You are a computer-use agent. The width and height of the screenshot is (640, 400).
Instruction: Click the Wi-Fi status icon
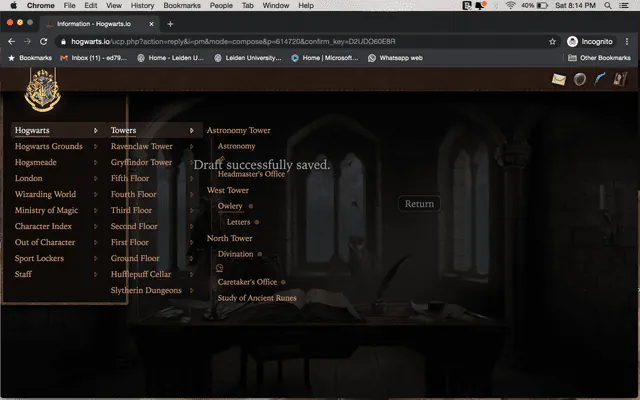[510, 6]
